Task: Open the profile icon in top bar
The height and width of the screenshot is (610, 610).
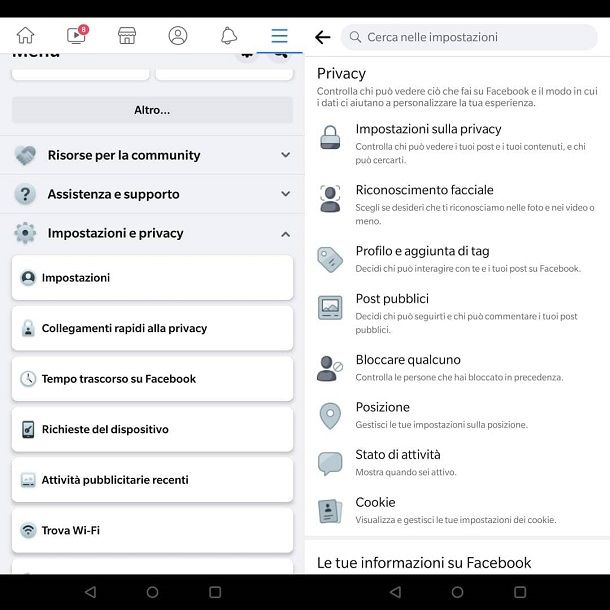Action: tap(178, 35)
